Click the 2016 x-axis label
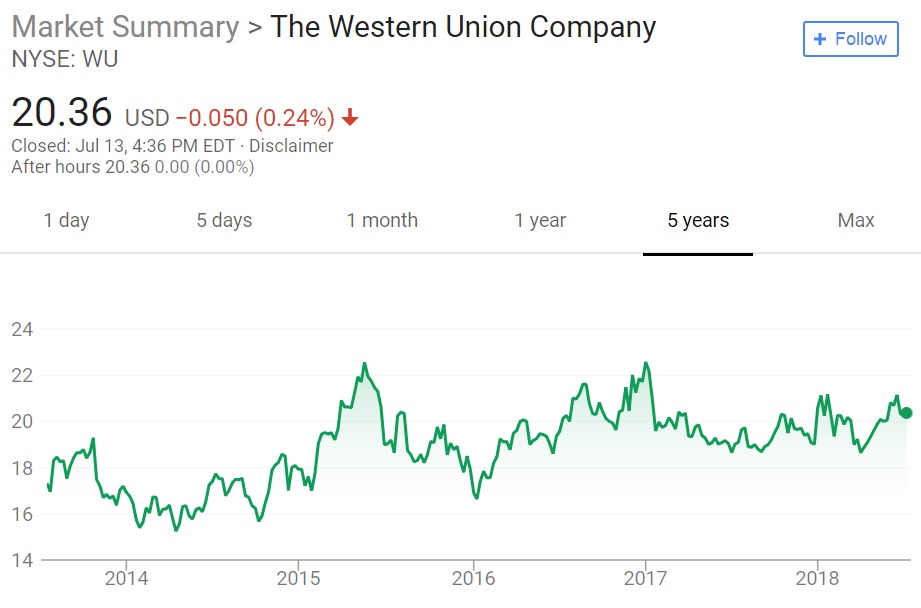Image resolution: width=921 pixels, height=608 pixels. [473, 579]
